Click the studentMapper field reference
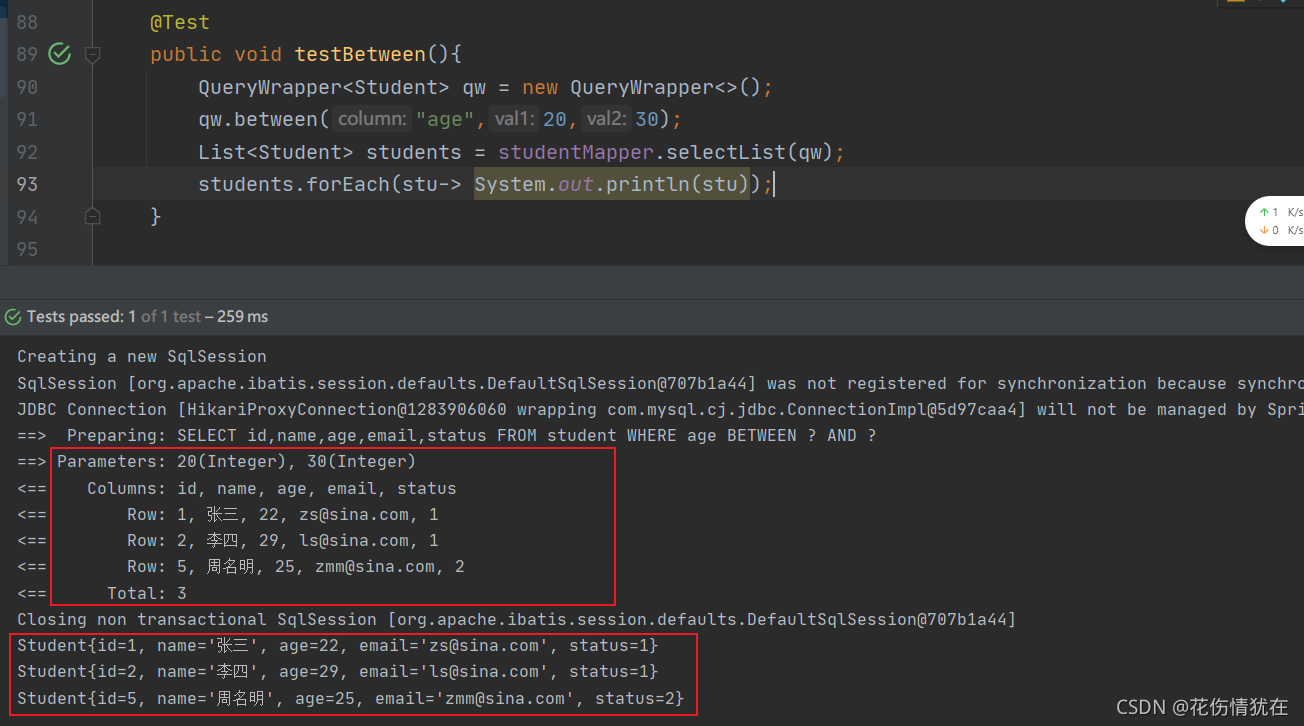 [x=576, y=152]
